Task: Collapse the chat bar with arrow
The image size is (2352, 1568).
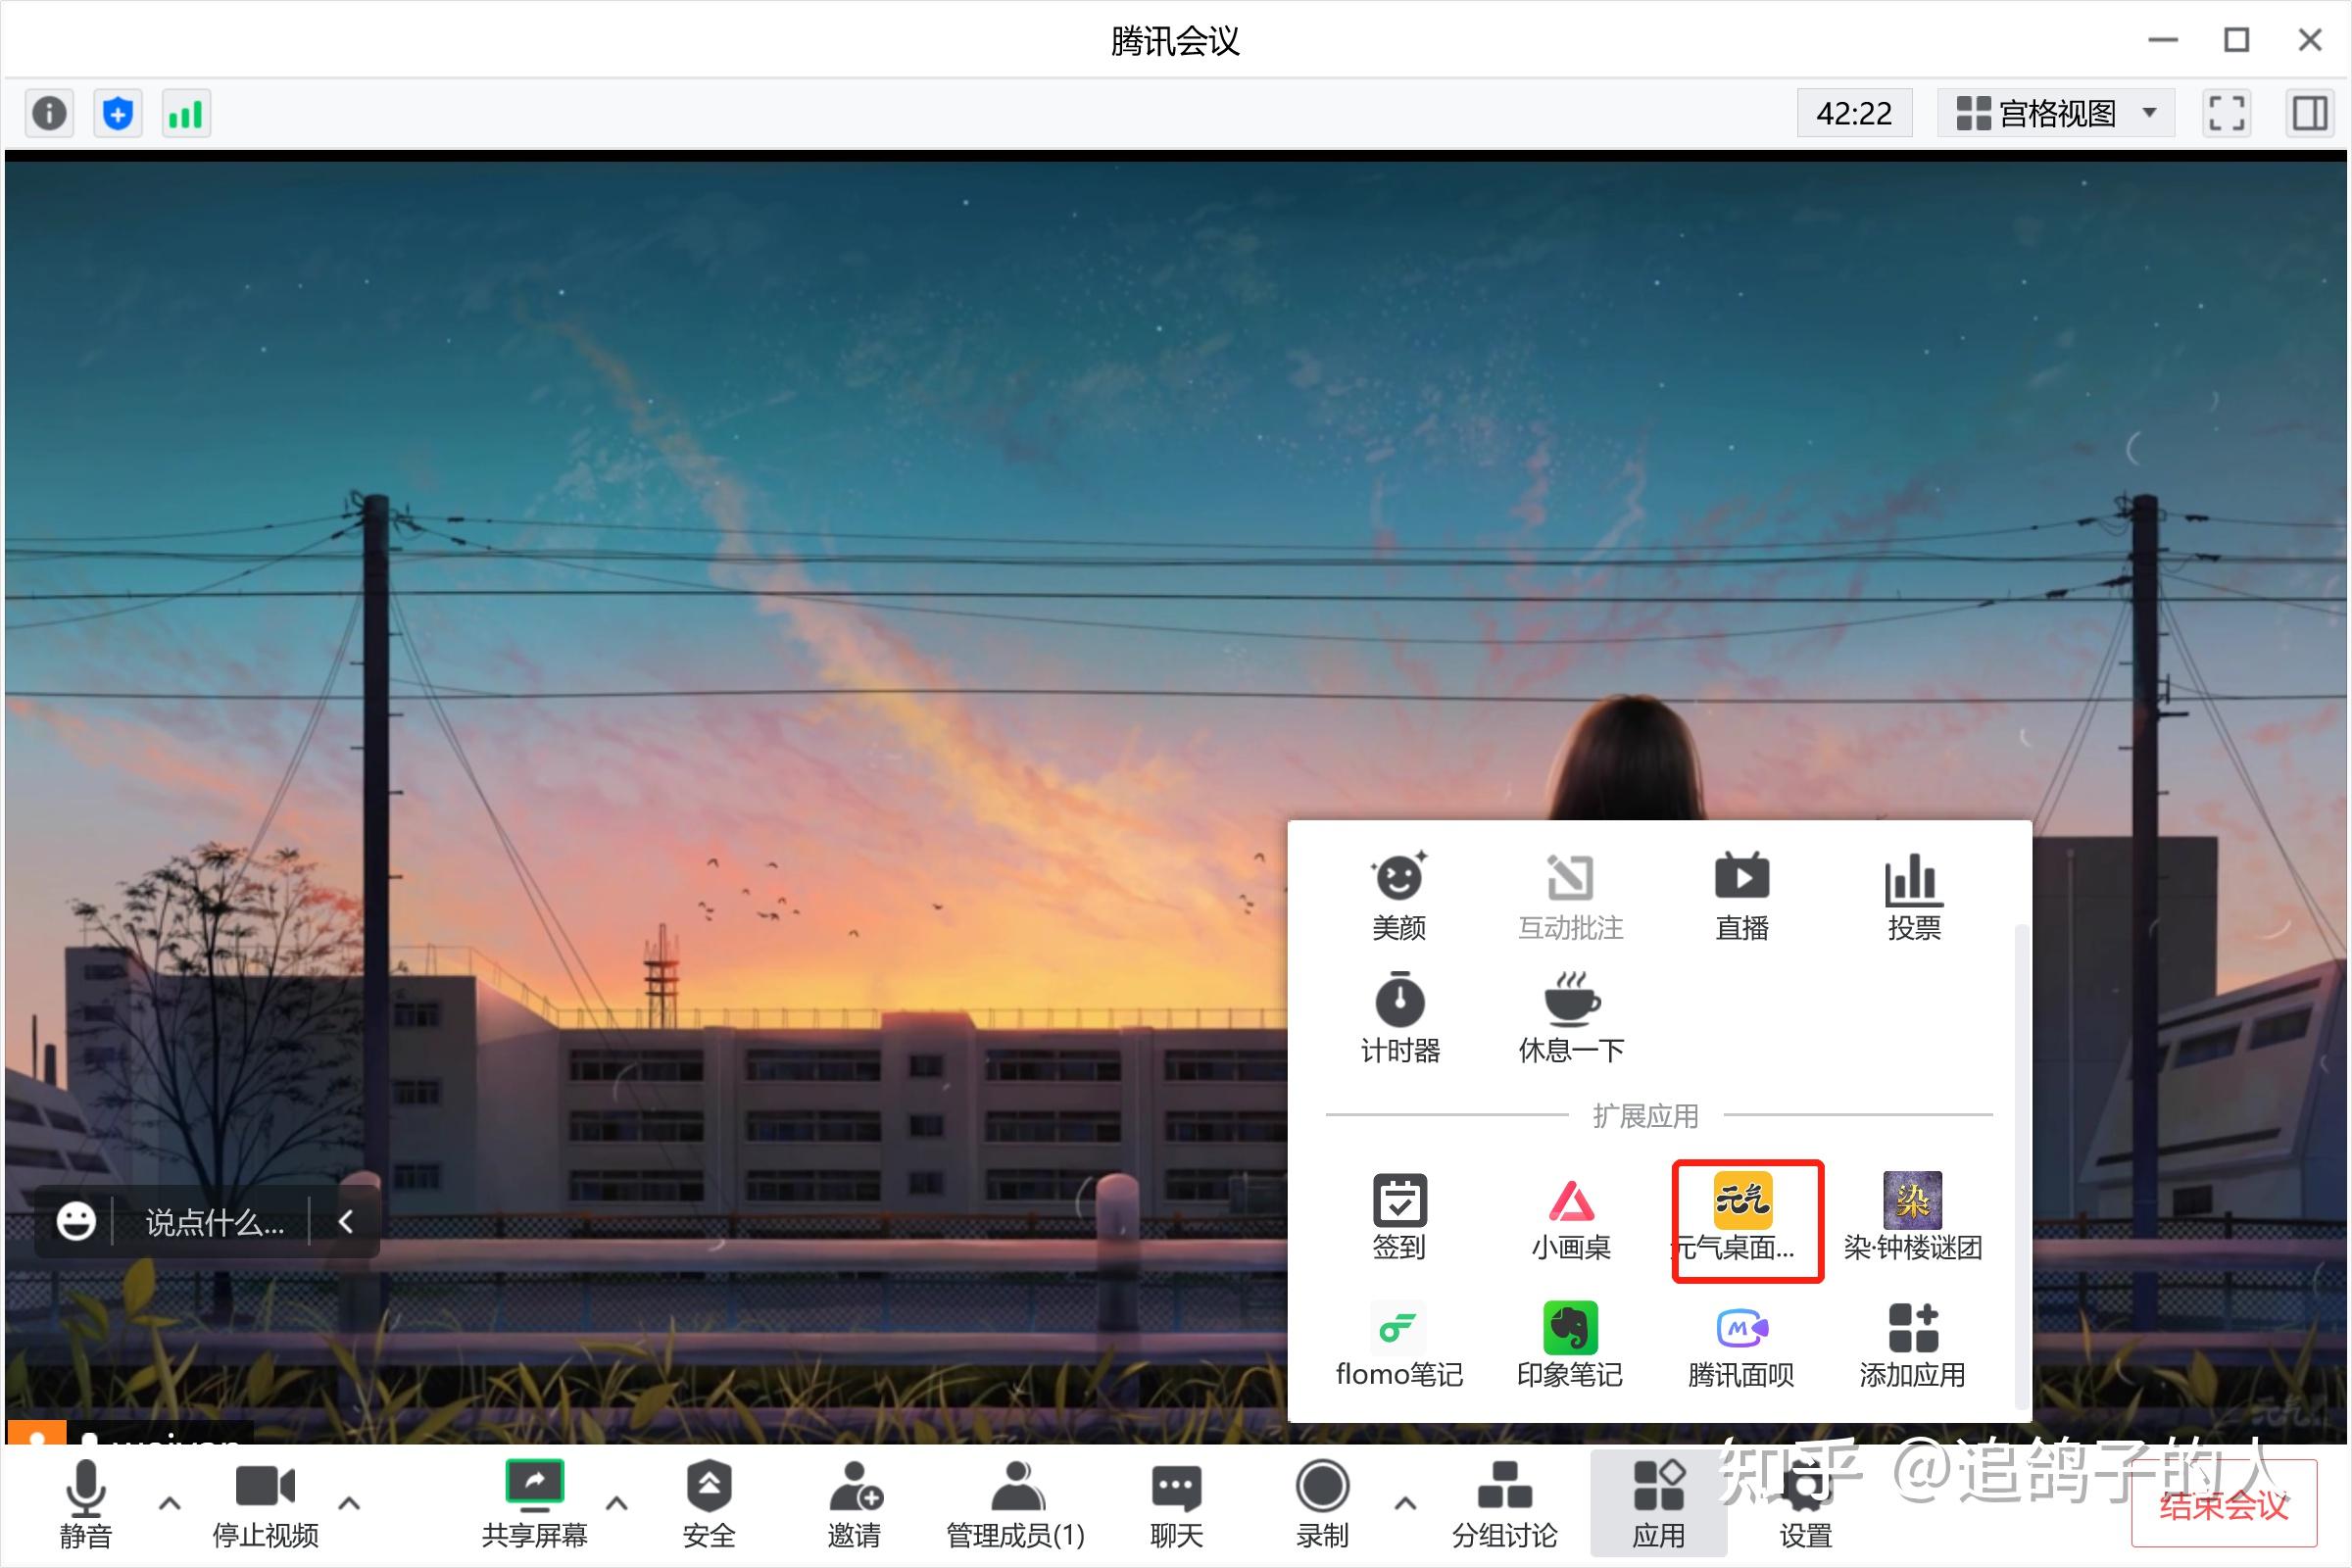Action: [346, 1221]
